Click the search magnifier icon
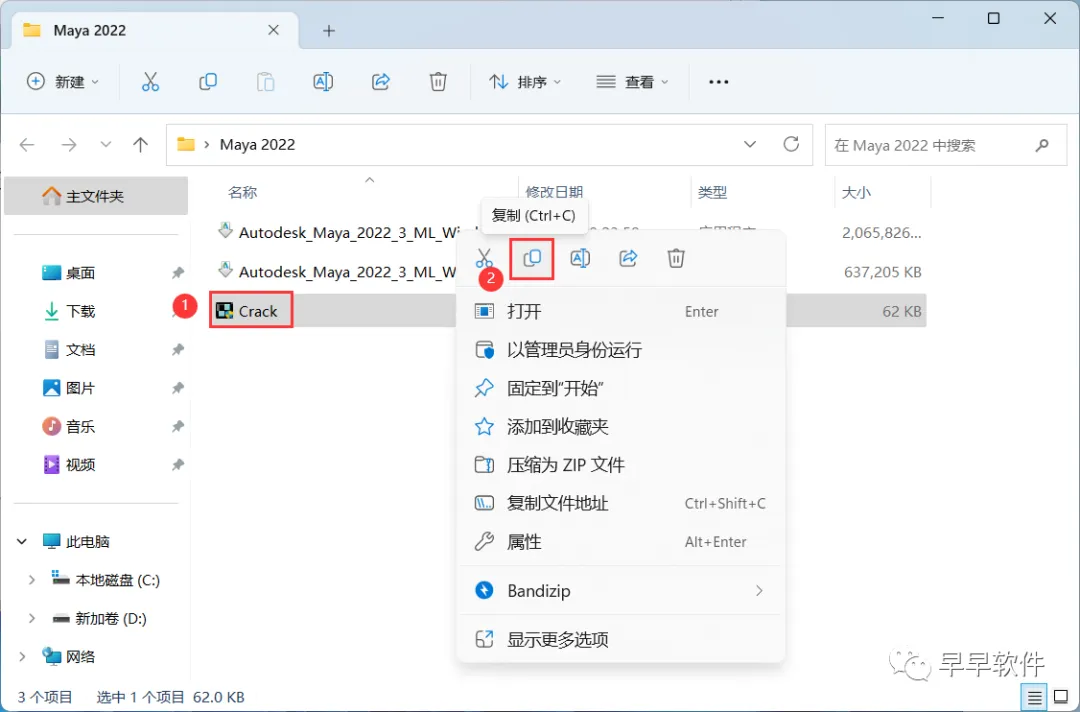This screenshot has width=1080, height=712. tap(1042, 145)
